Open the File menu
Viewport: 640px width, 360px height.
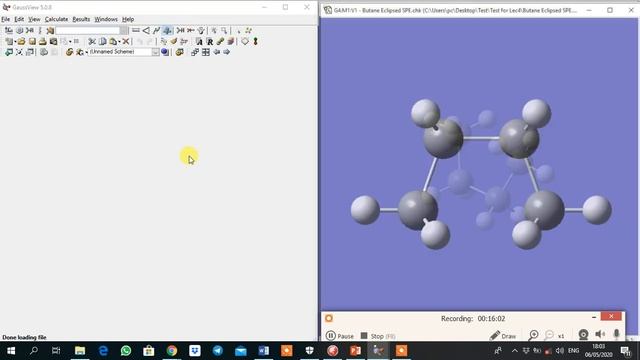point(5,19)
